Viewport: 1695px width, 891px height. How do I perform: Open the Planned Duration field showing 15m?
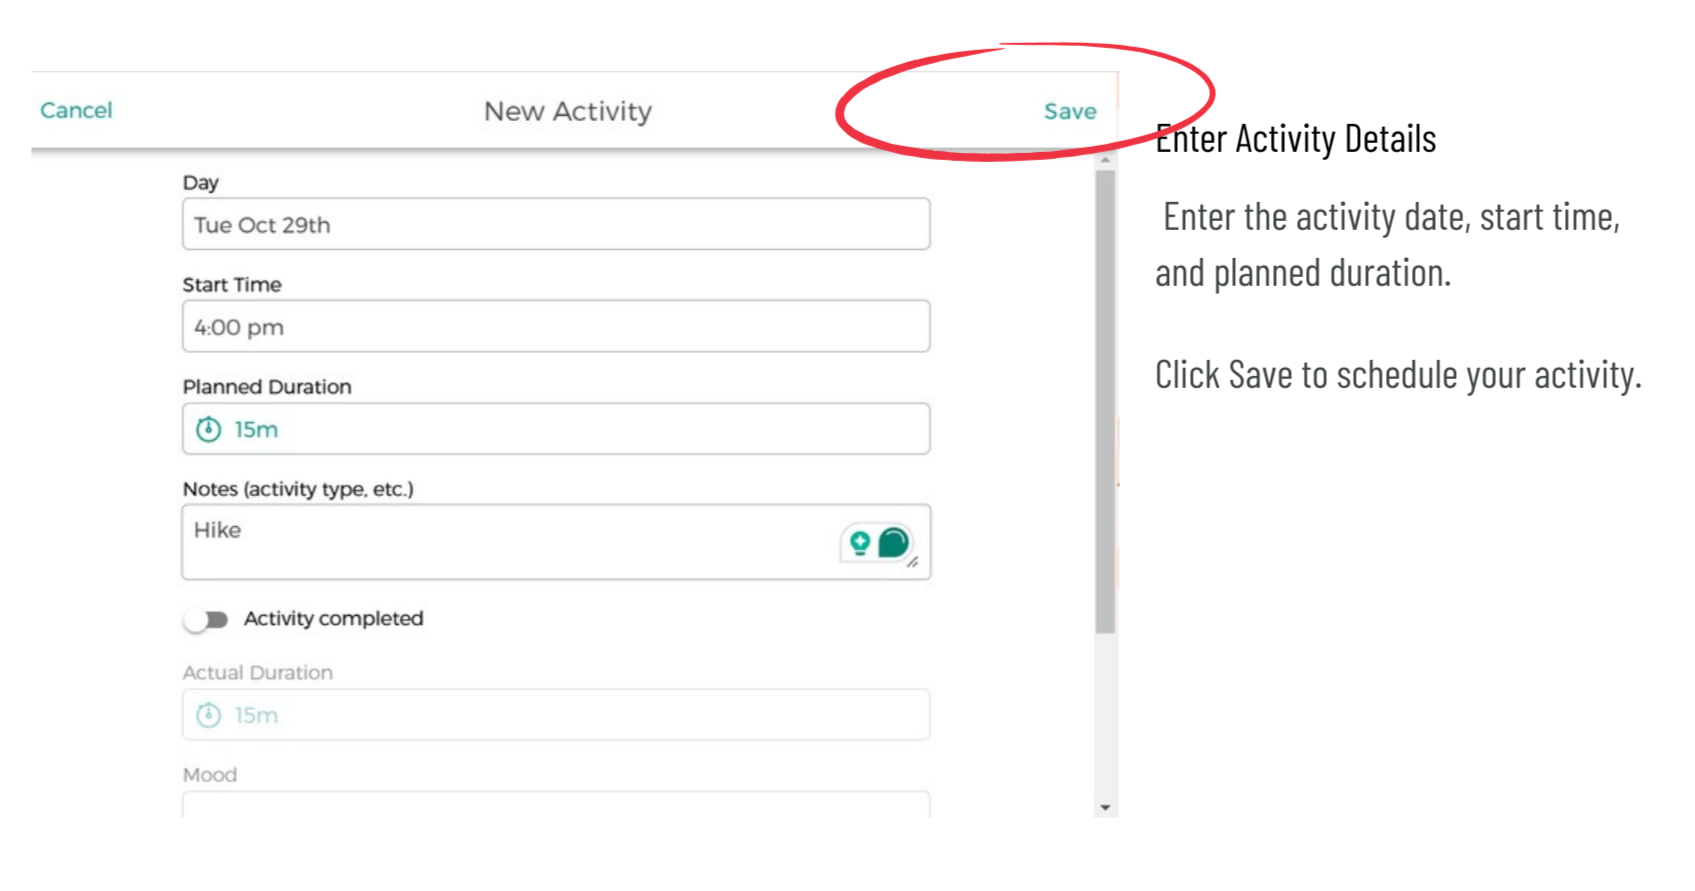(556, 429)
